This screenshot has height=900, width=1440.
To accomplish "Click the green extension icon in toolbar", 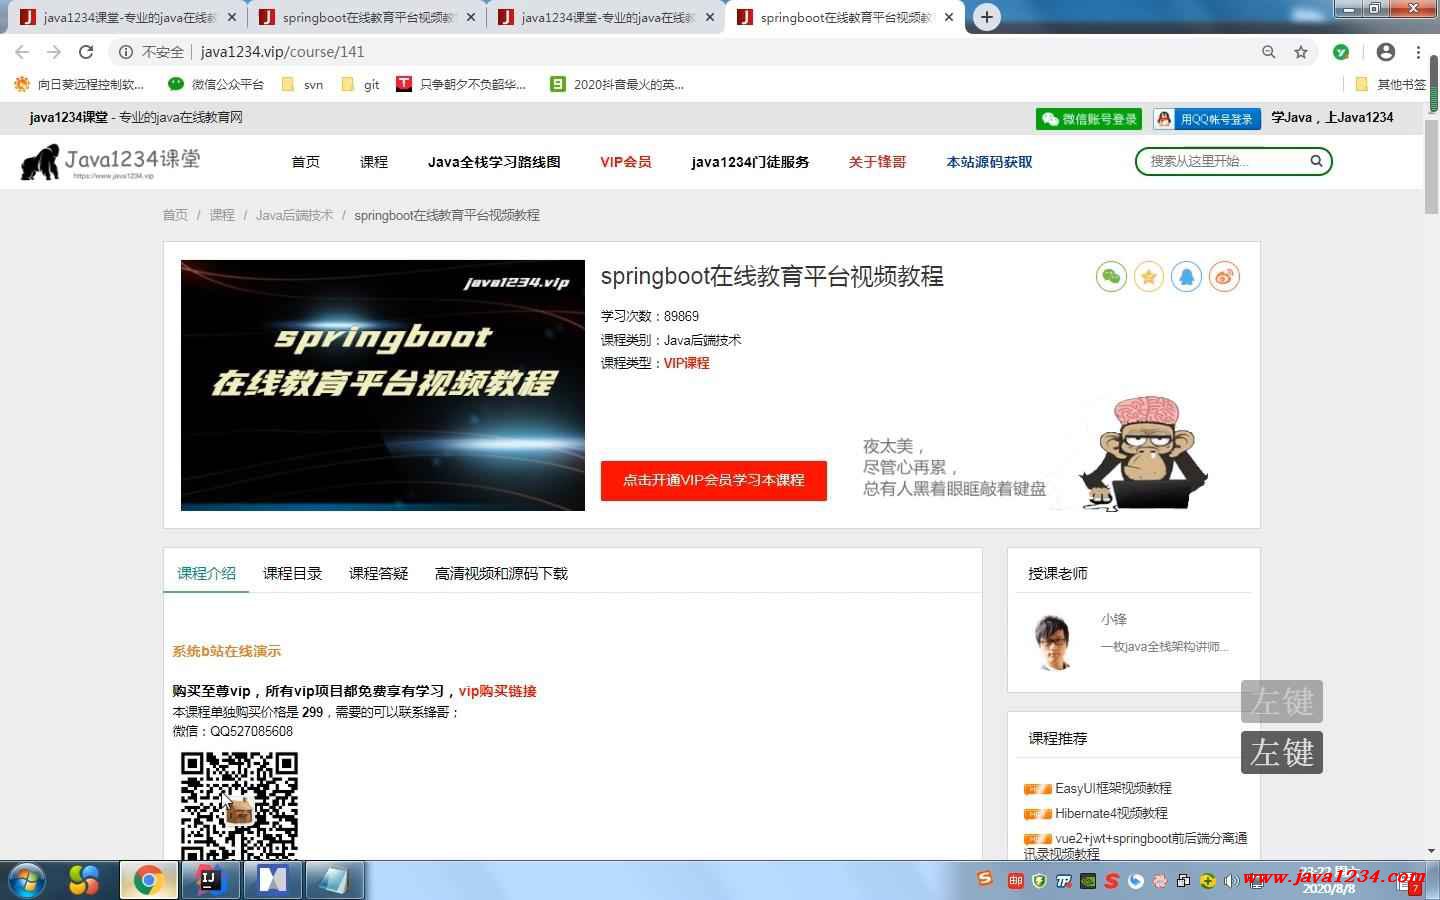I will (x=1341, y=52).
